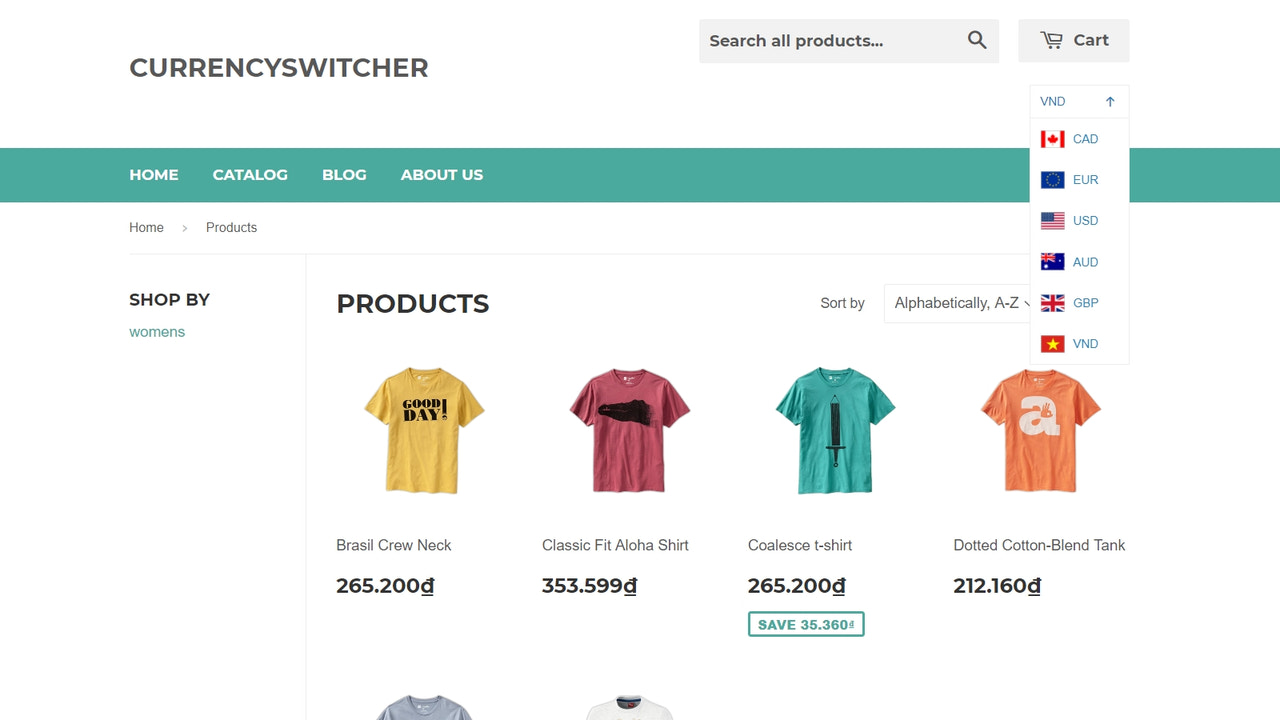Choose the US flag for USD currency
1280x720 pixels.
point(1054,220)
